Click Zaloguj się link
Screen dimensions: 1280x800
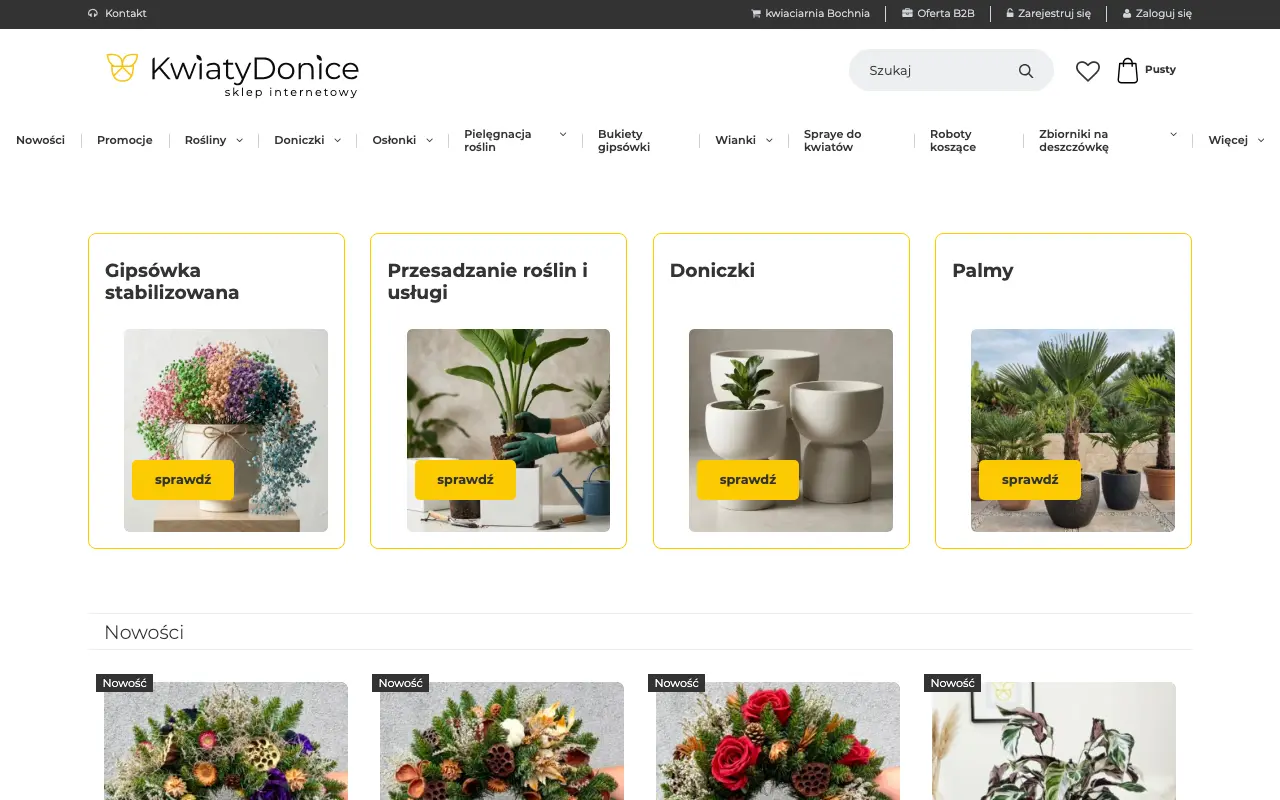pyautogui.click(x=1164, y=14)
